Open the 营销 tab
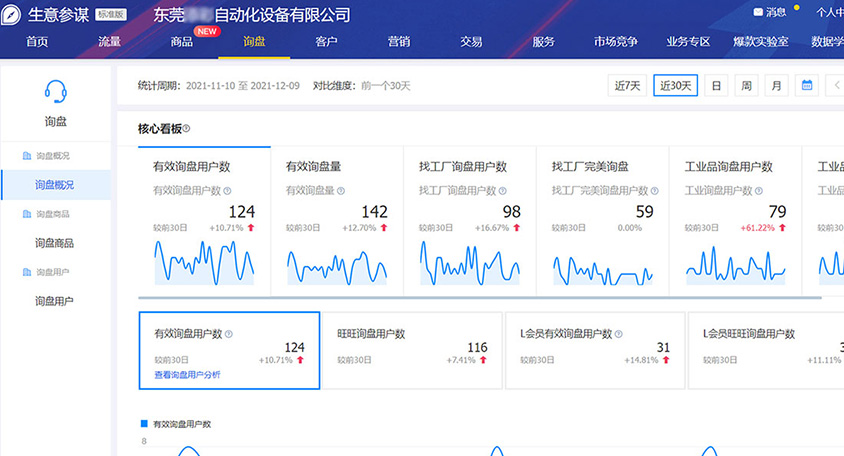 point(399,41)
